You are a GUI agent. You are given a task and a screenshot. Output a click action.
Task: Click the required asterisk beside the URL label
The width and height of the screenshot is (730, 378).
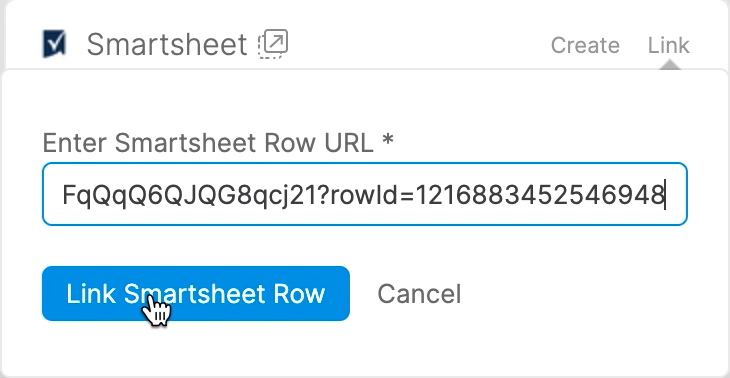(x=387, y=140)
